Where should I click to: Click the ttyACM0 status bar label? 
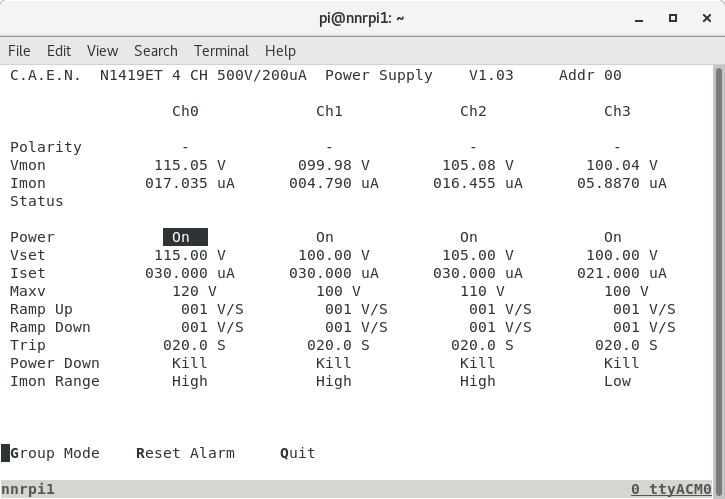coord(671,489)
